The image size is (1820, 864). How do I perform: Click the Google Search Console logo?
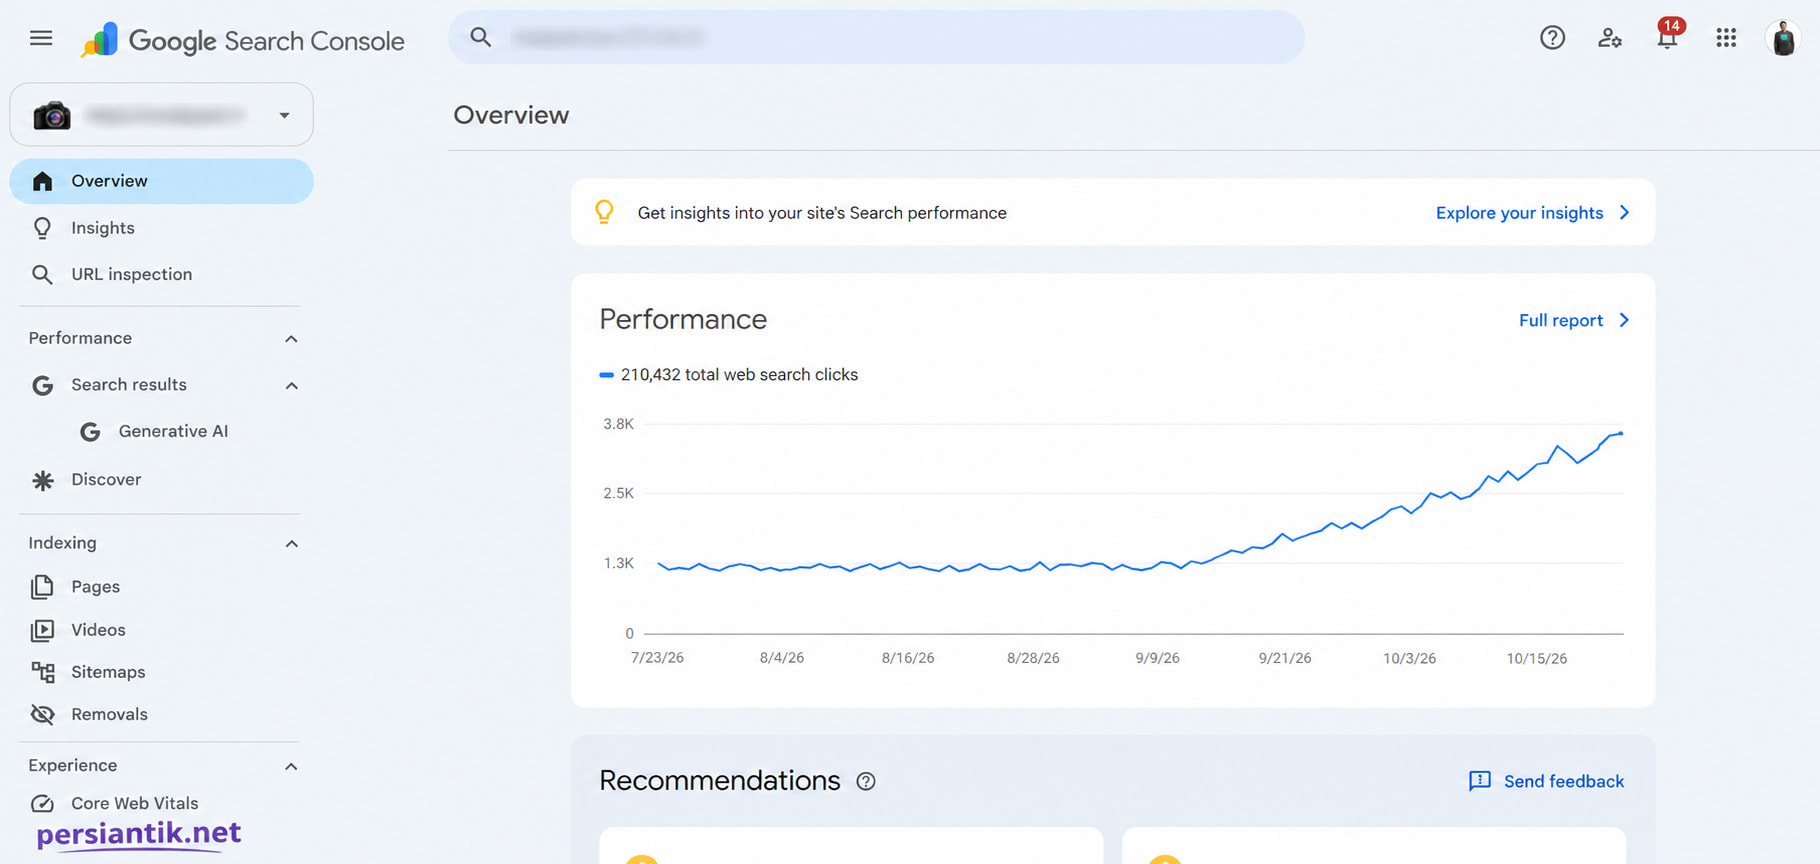coord(243,40)
